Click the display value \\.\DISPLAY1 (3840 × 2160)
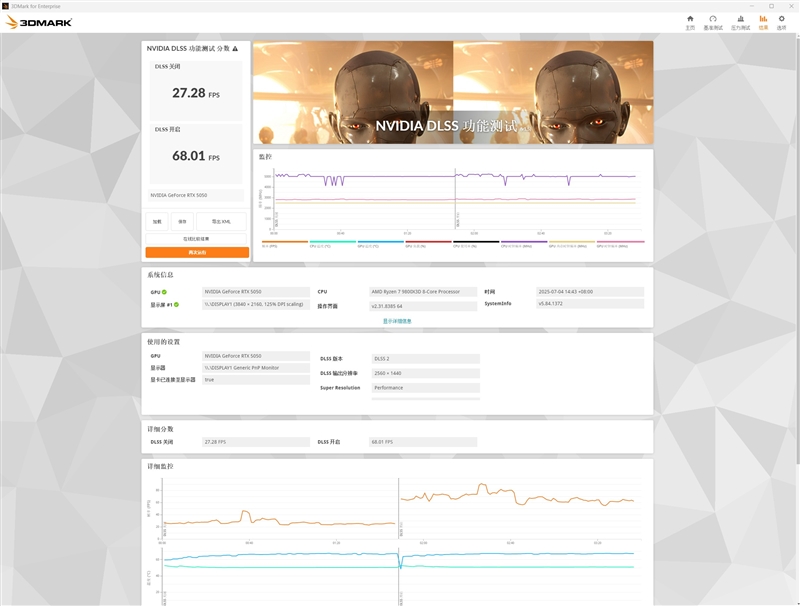 pyautogui.click(x=256, y=305)
